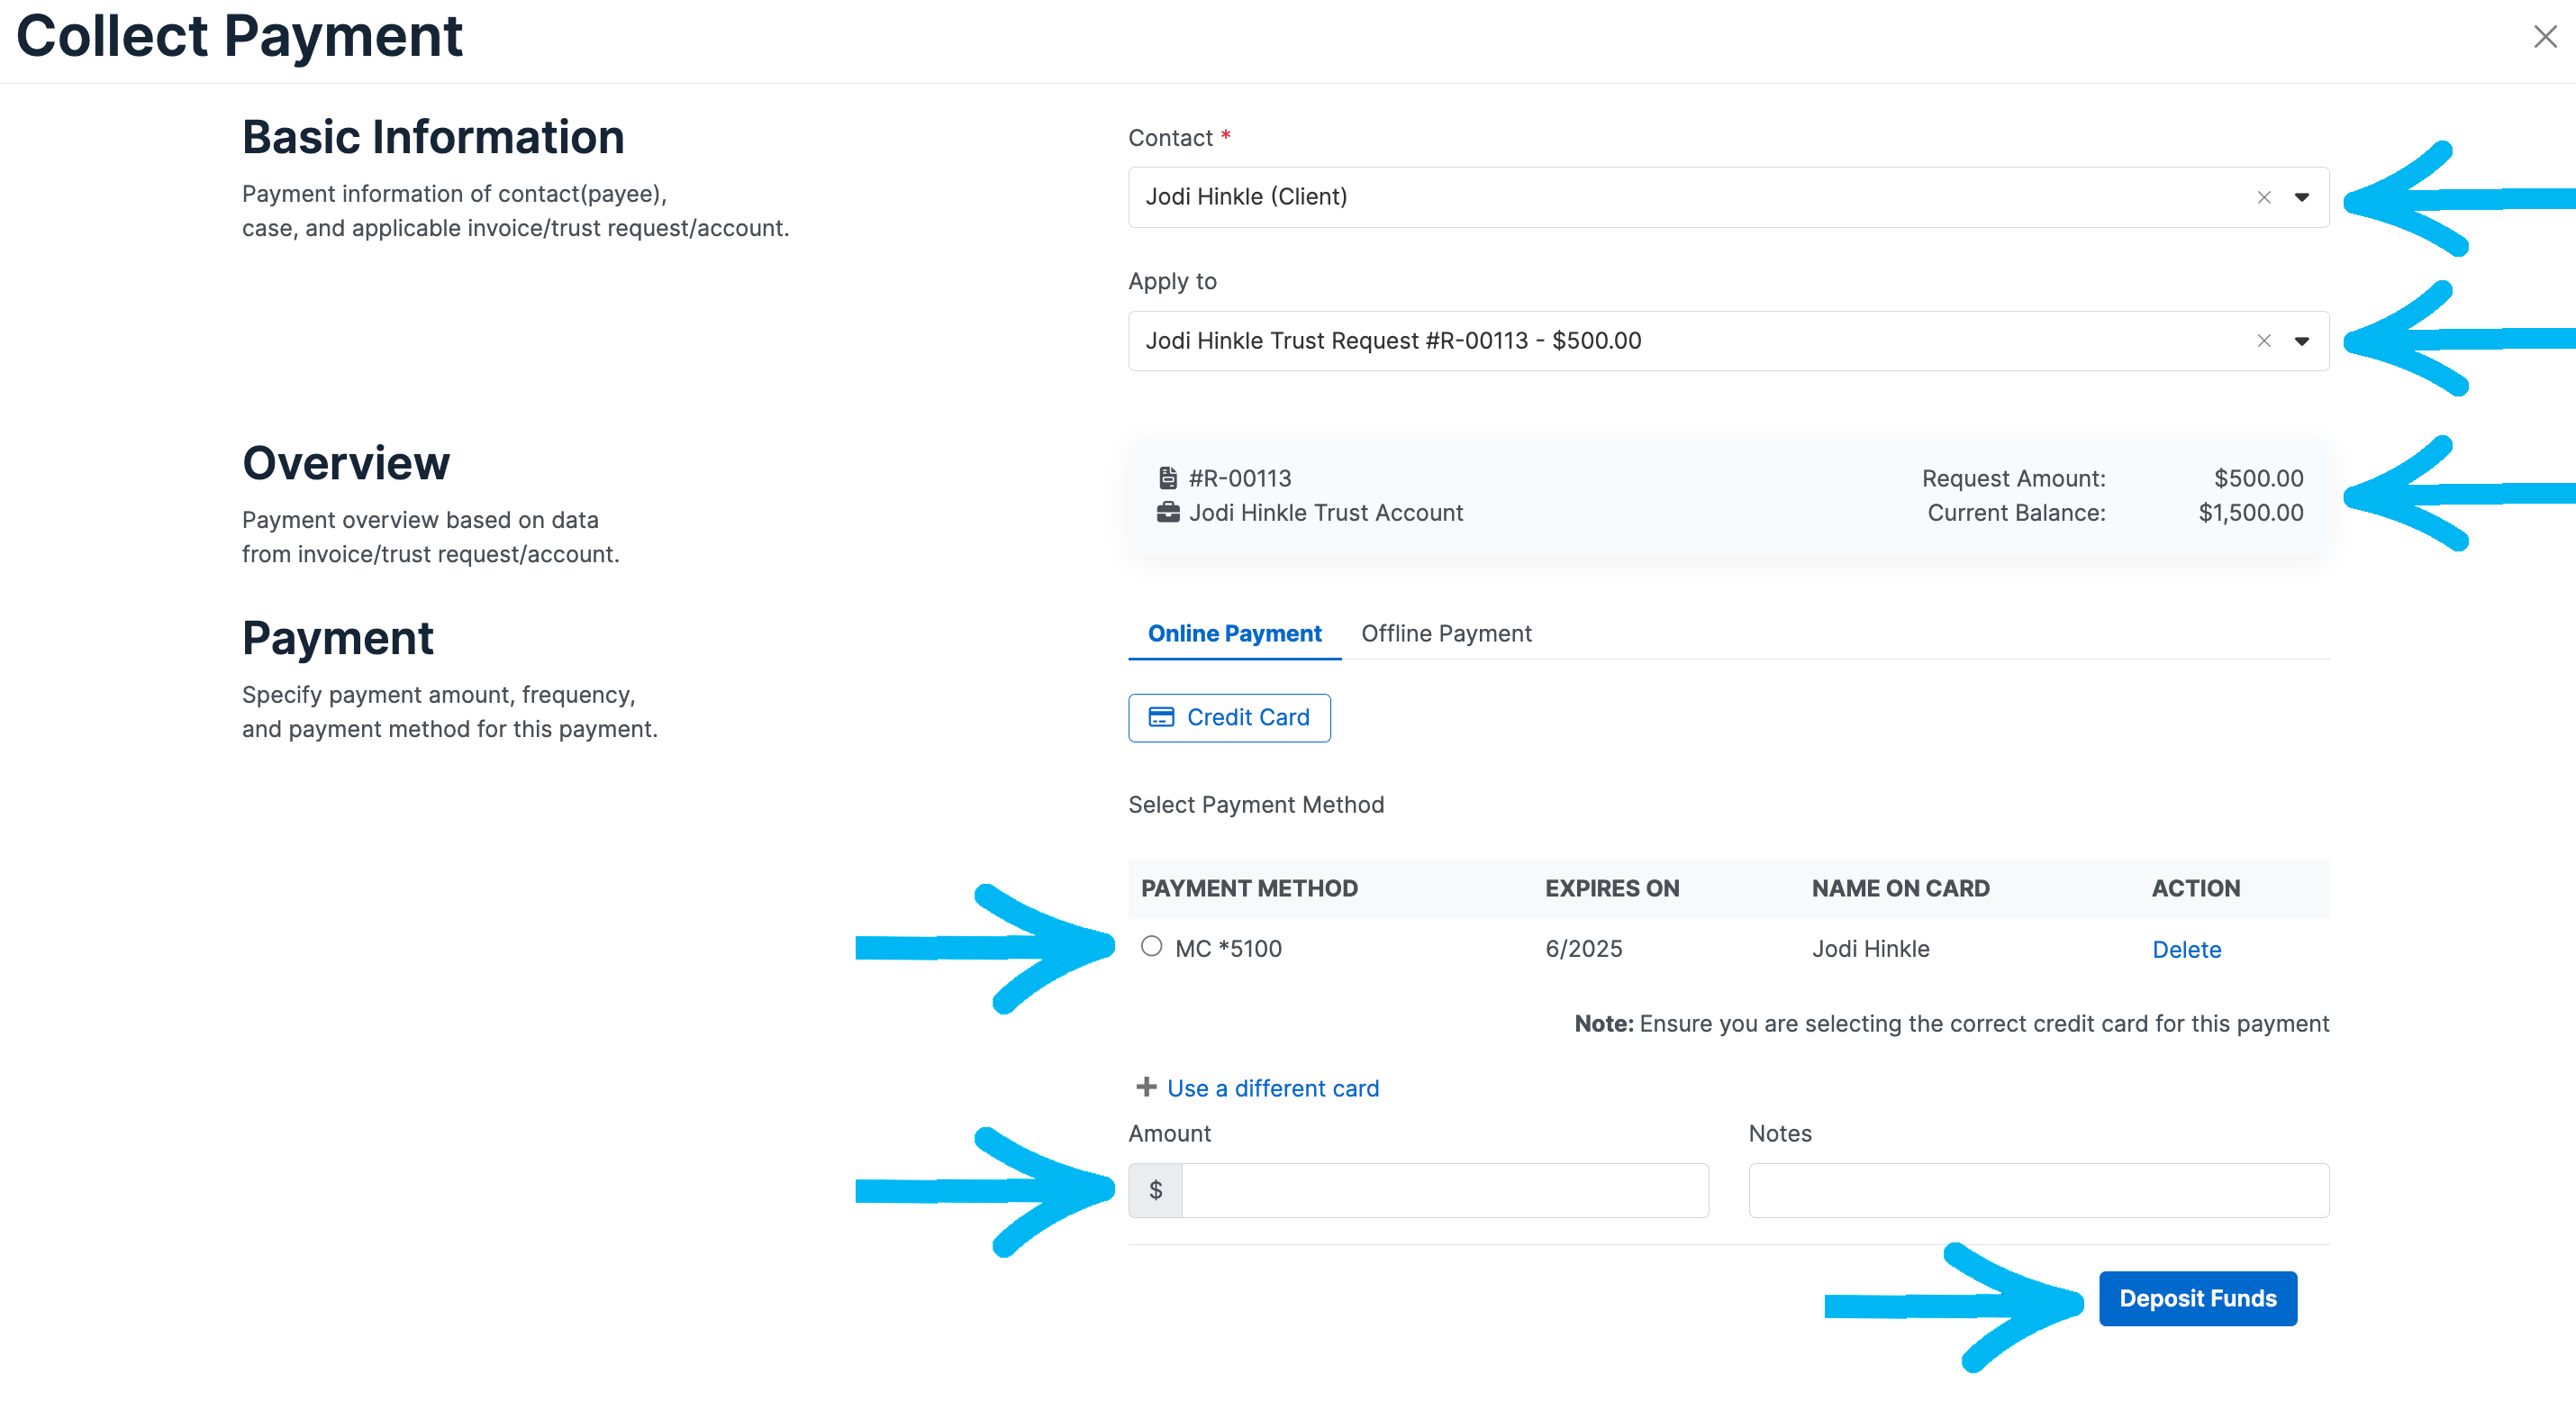This screenshot has height=1420, width=2576.
Task: Focus the Amount input field
Action: [1444, 1190]
